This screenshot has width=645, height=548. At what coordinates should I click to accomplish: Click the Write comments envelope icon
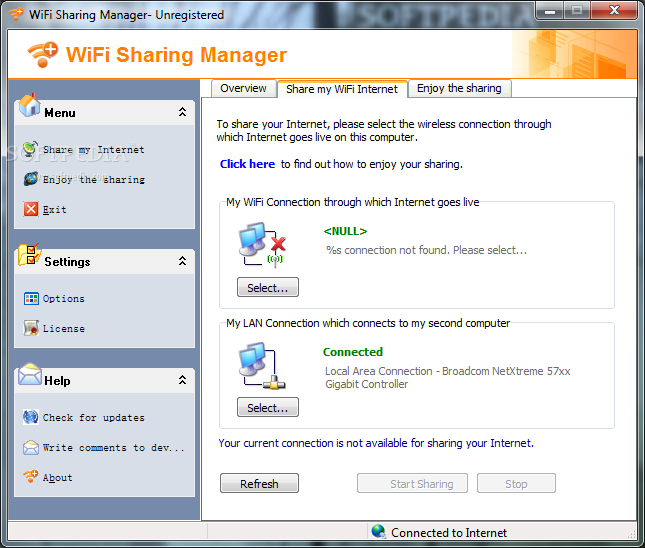tap(31, 448)
